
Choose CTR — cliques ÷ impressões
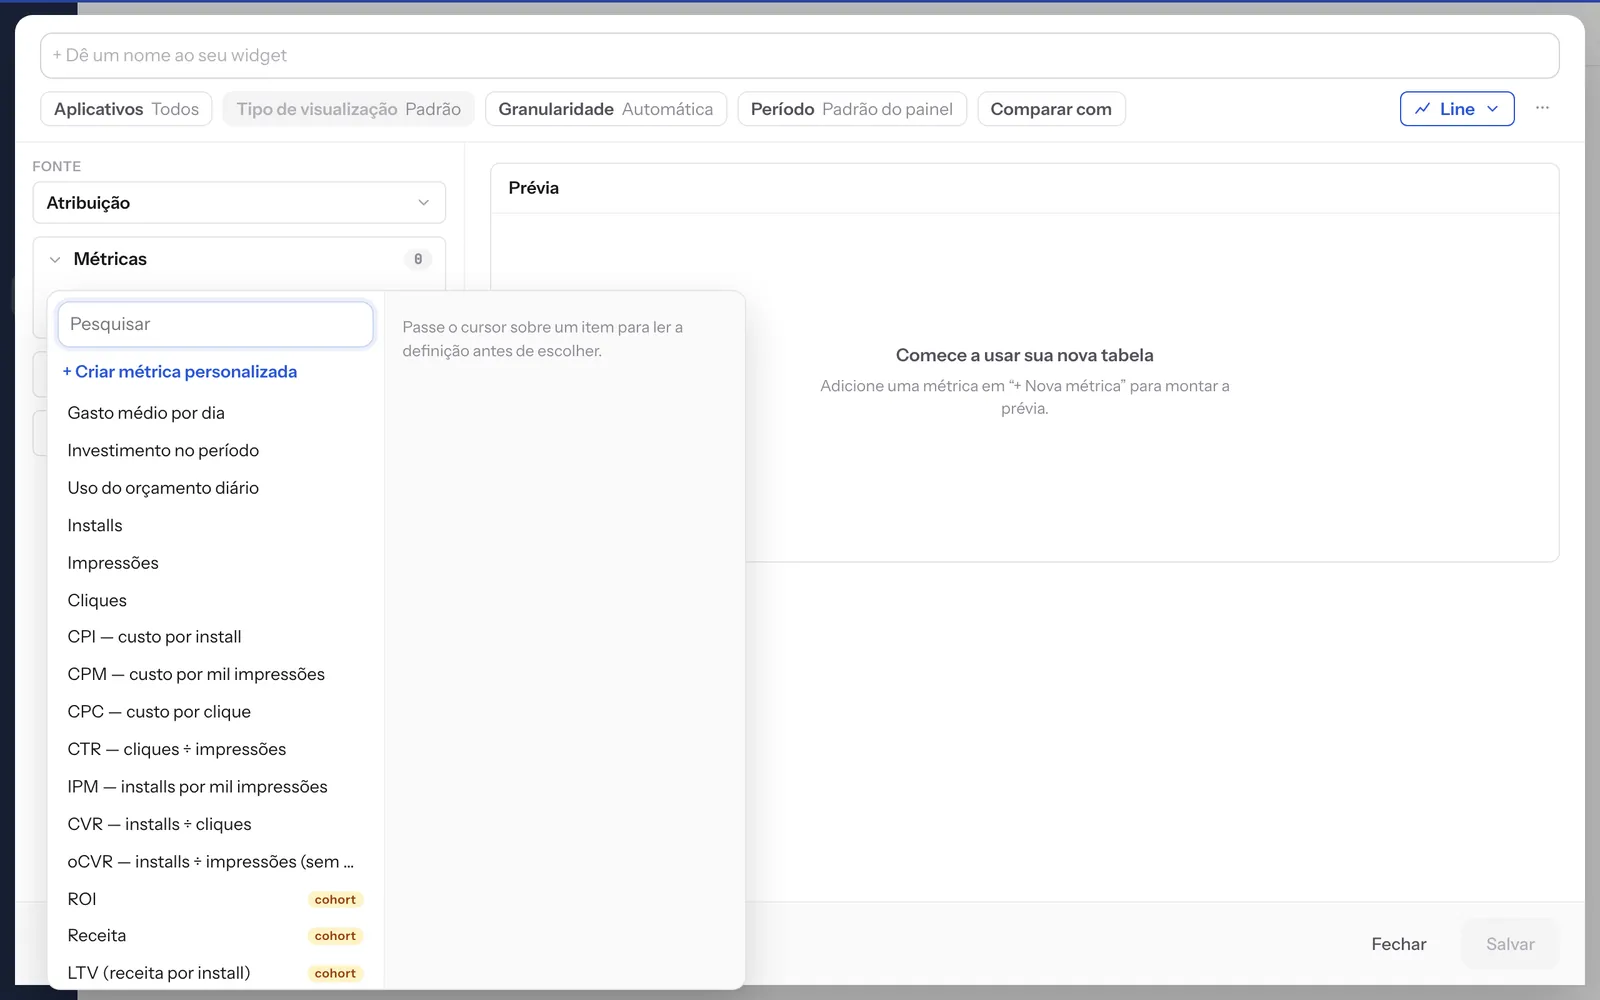pyautogui.click(x=215, y=750)
